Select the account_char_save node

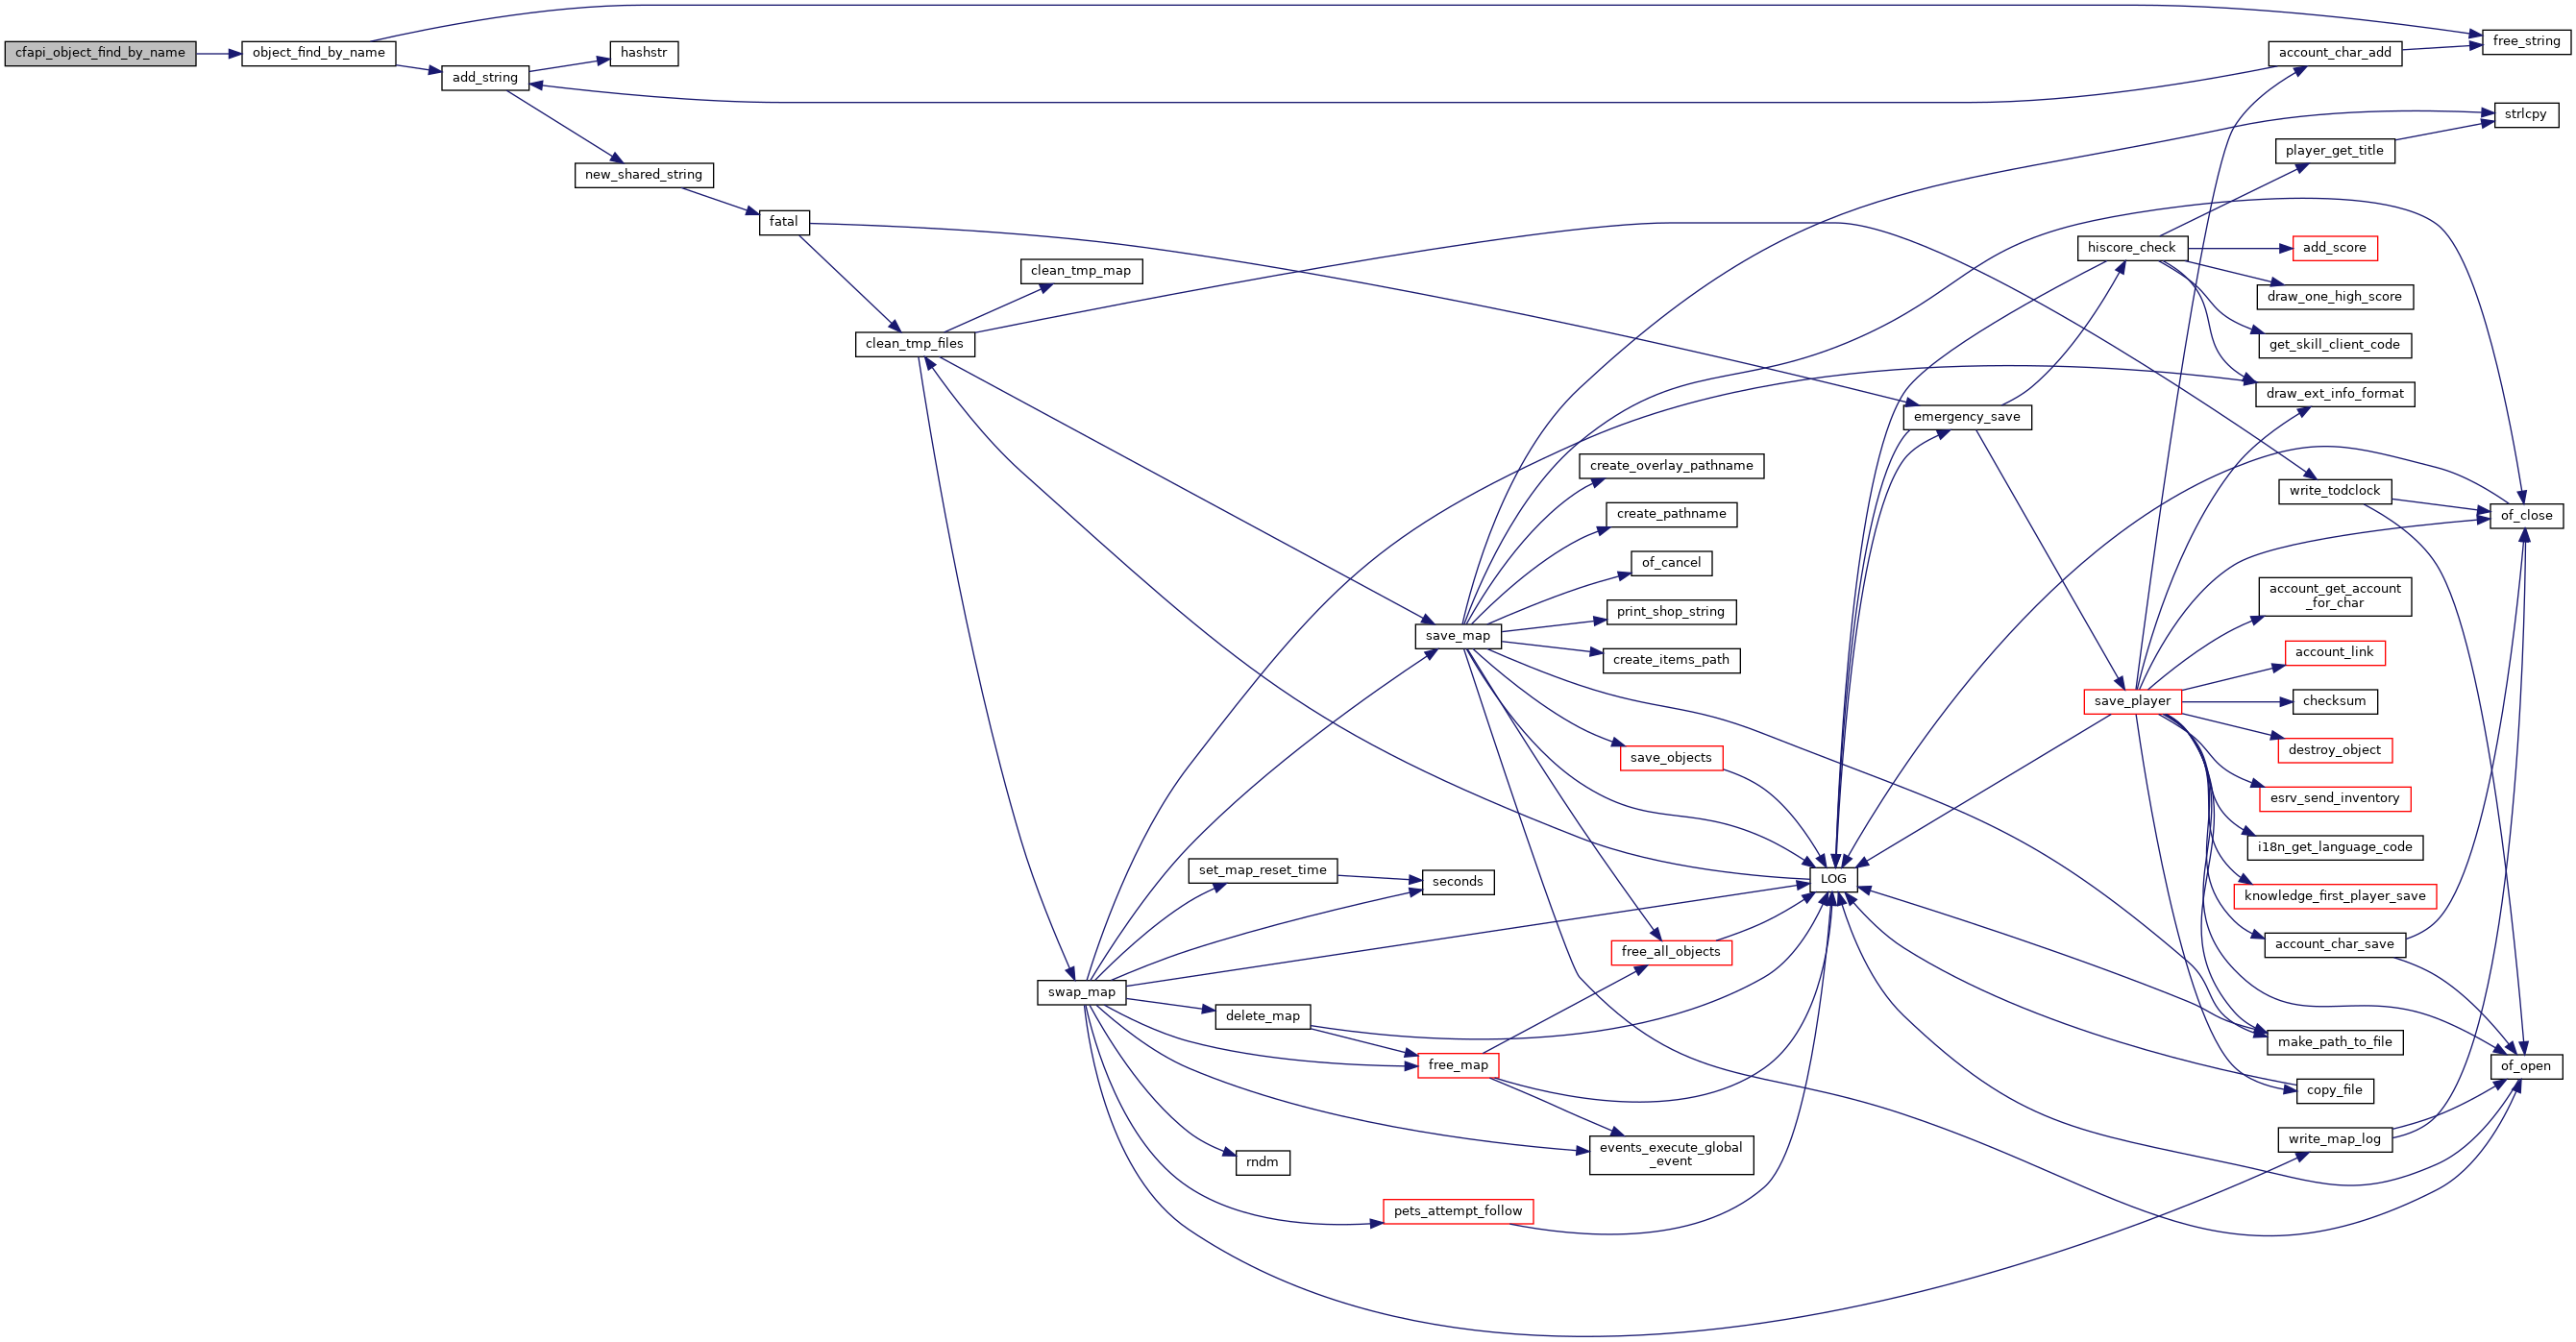tap(2335, 944)
